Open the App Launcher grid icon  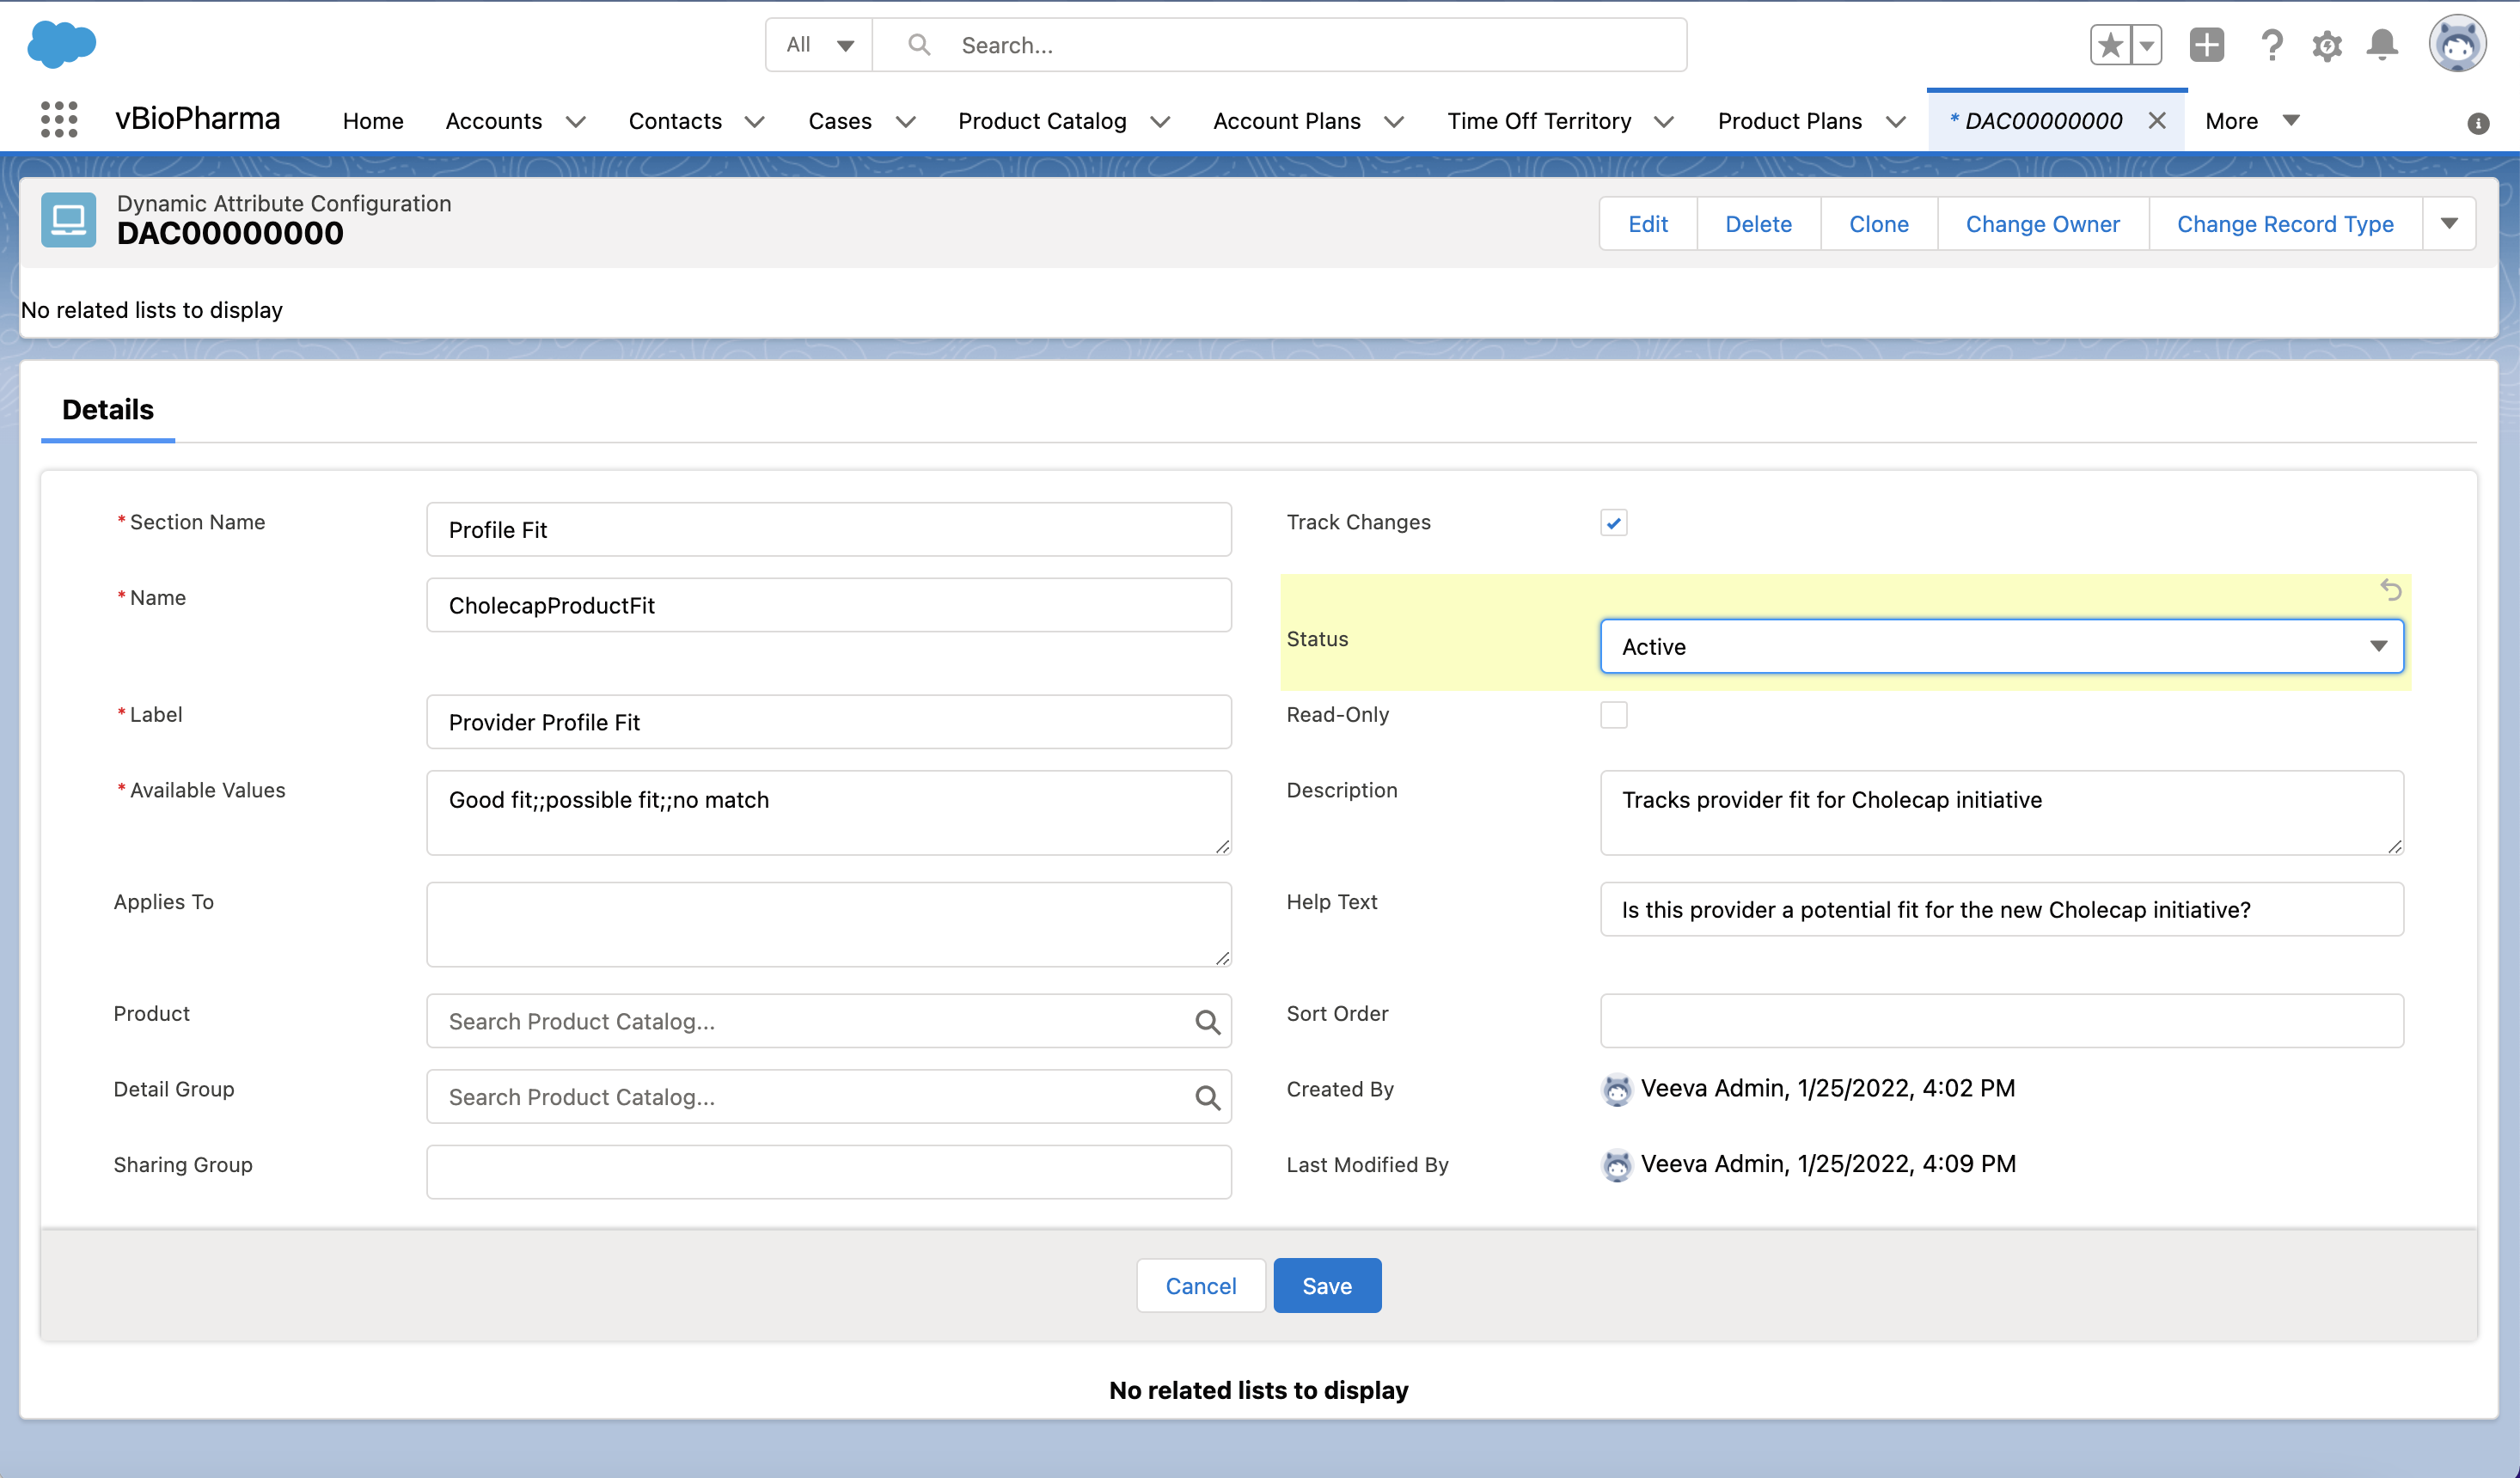click(x=59, y=120)
